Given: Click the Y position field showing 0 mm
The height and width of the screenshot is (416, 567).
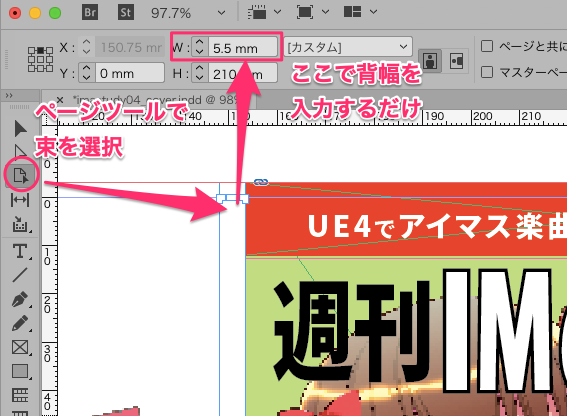Looking at the screenshot, I should [x=129, y=73].
